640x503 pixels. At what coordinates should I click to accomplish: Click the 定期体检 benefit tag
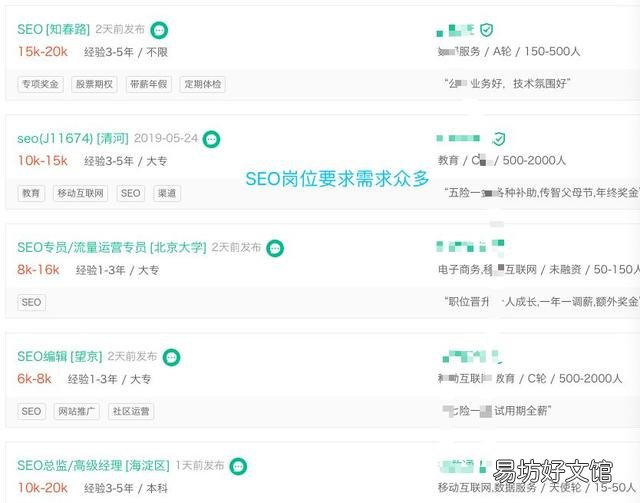click(202, 84)
